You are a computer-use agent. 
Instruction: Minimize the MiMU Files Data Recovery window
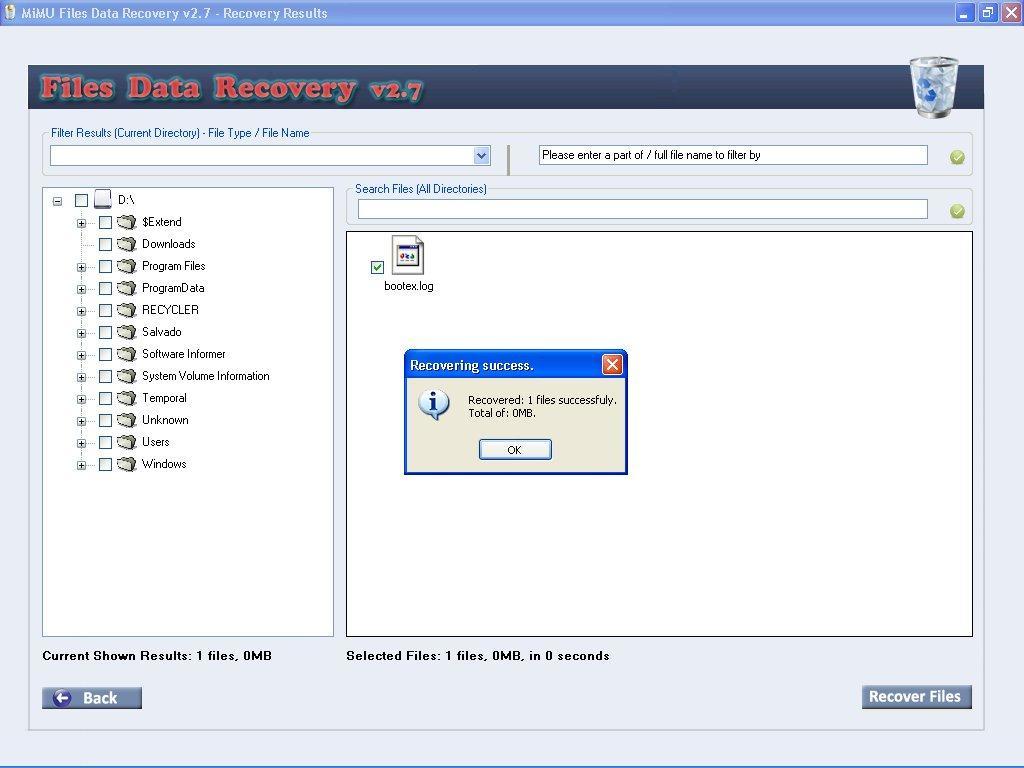[x=965, y=12]
